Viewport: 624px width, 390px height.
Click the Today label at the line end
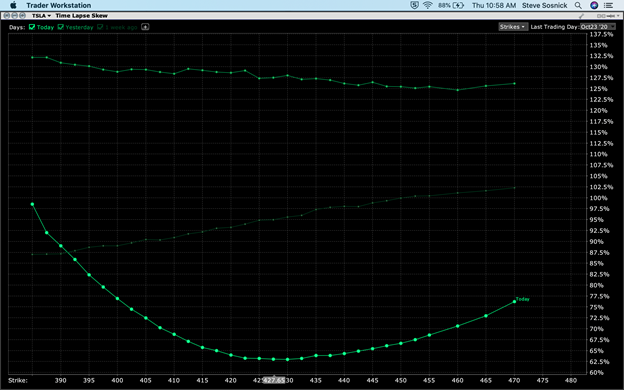coord(523,299)
